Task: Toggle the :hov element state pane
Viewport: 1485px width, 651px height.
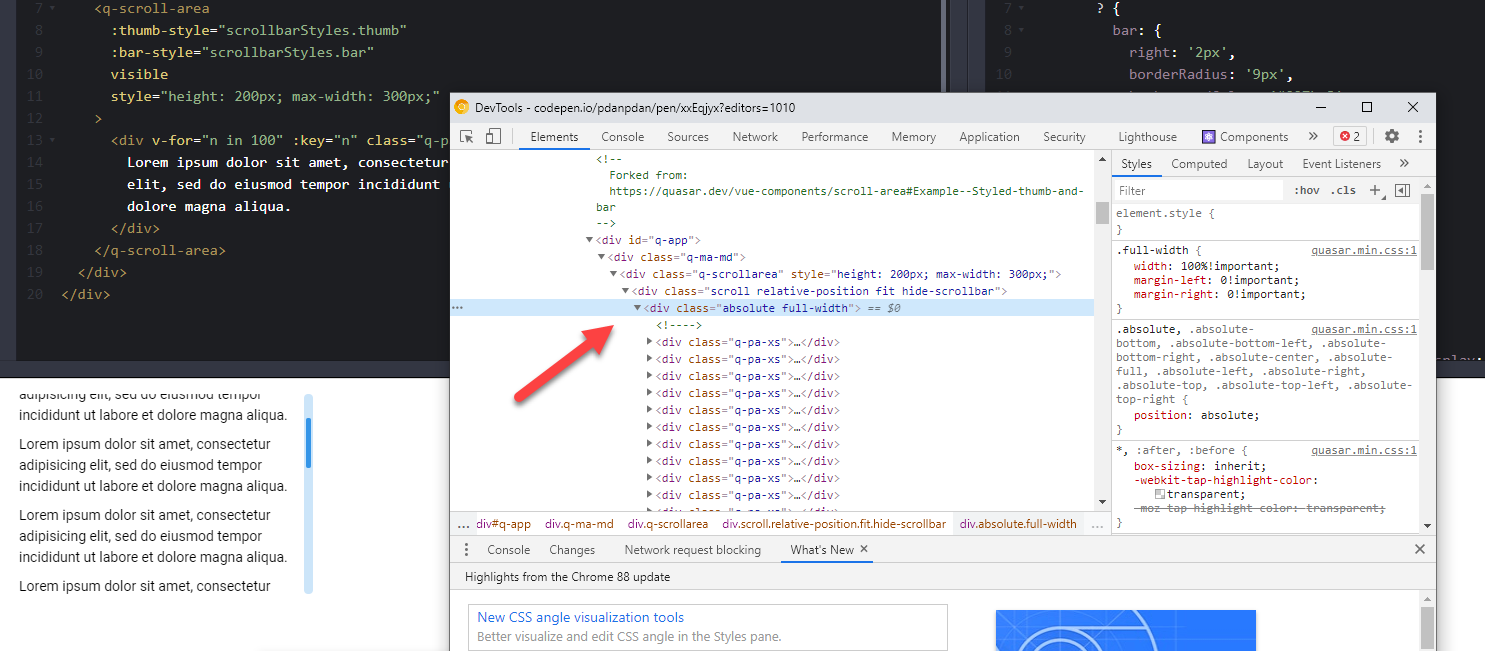Action: coord(1306,189)
